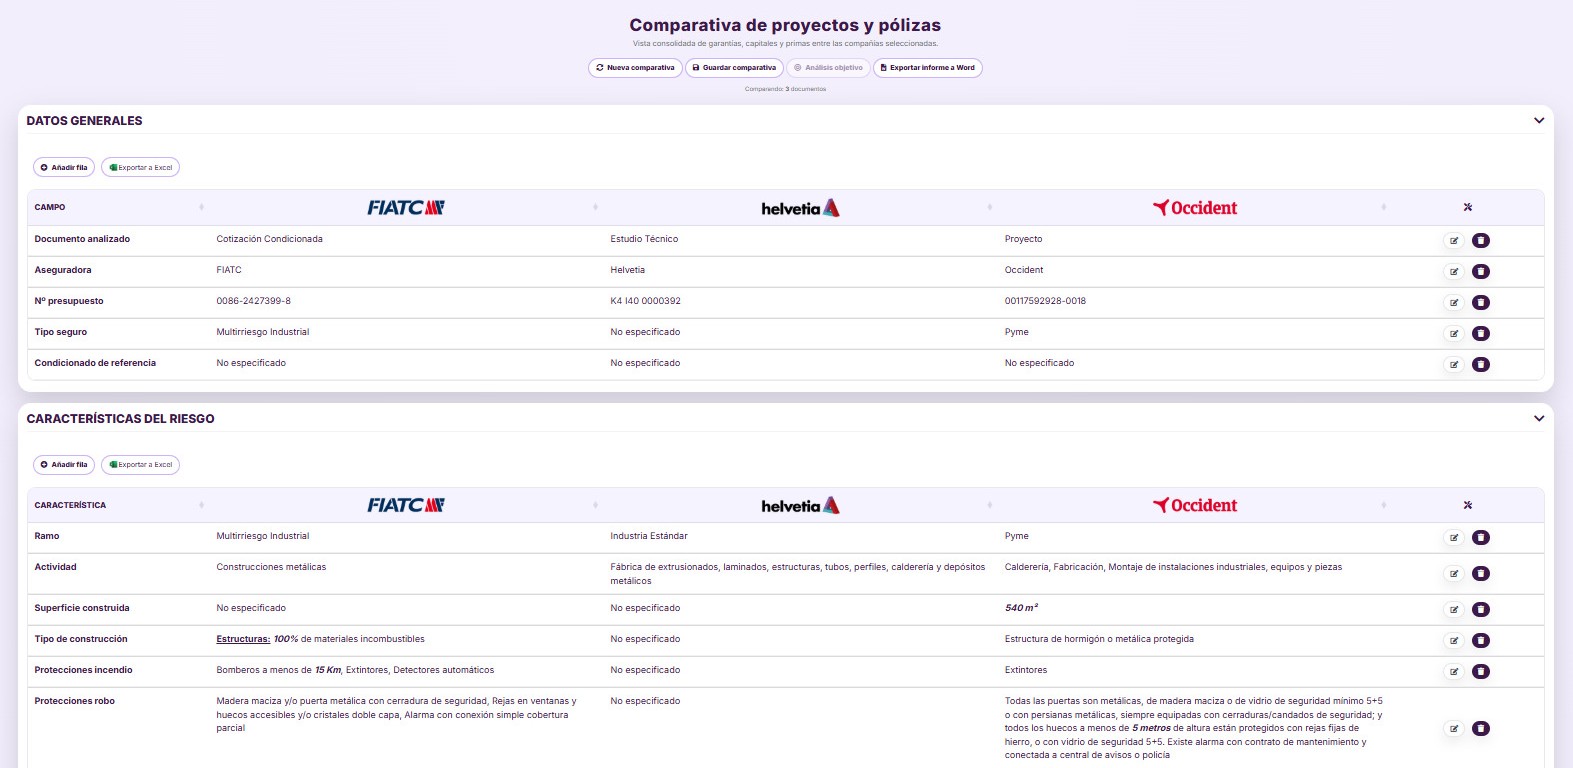Delete the 'Aseguradora' row
The image size is (1573, 768).
1481,272
